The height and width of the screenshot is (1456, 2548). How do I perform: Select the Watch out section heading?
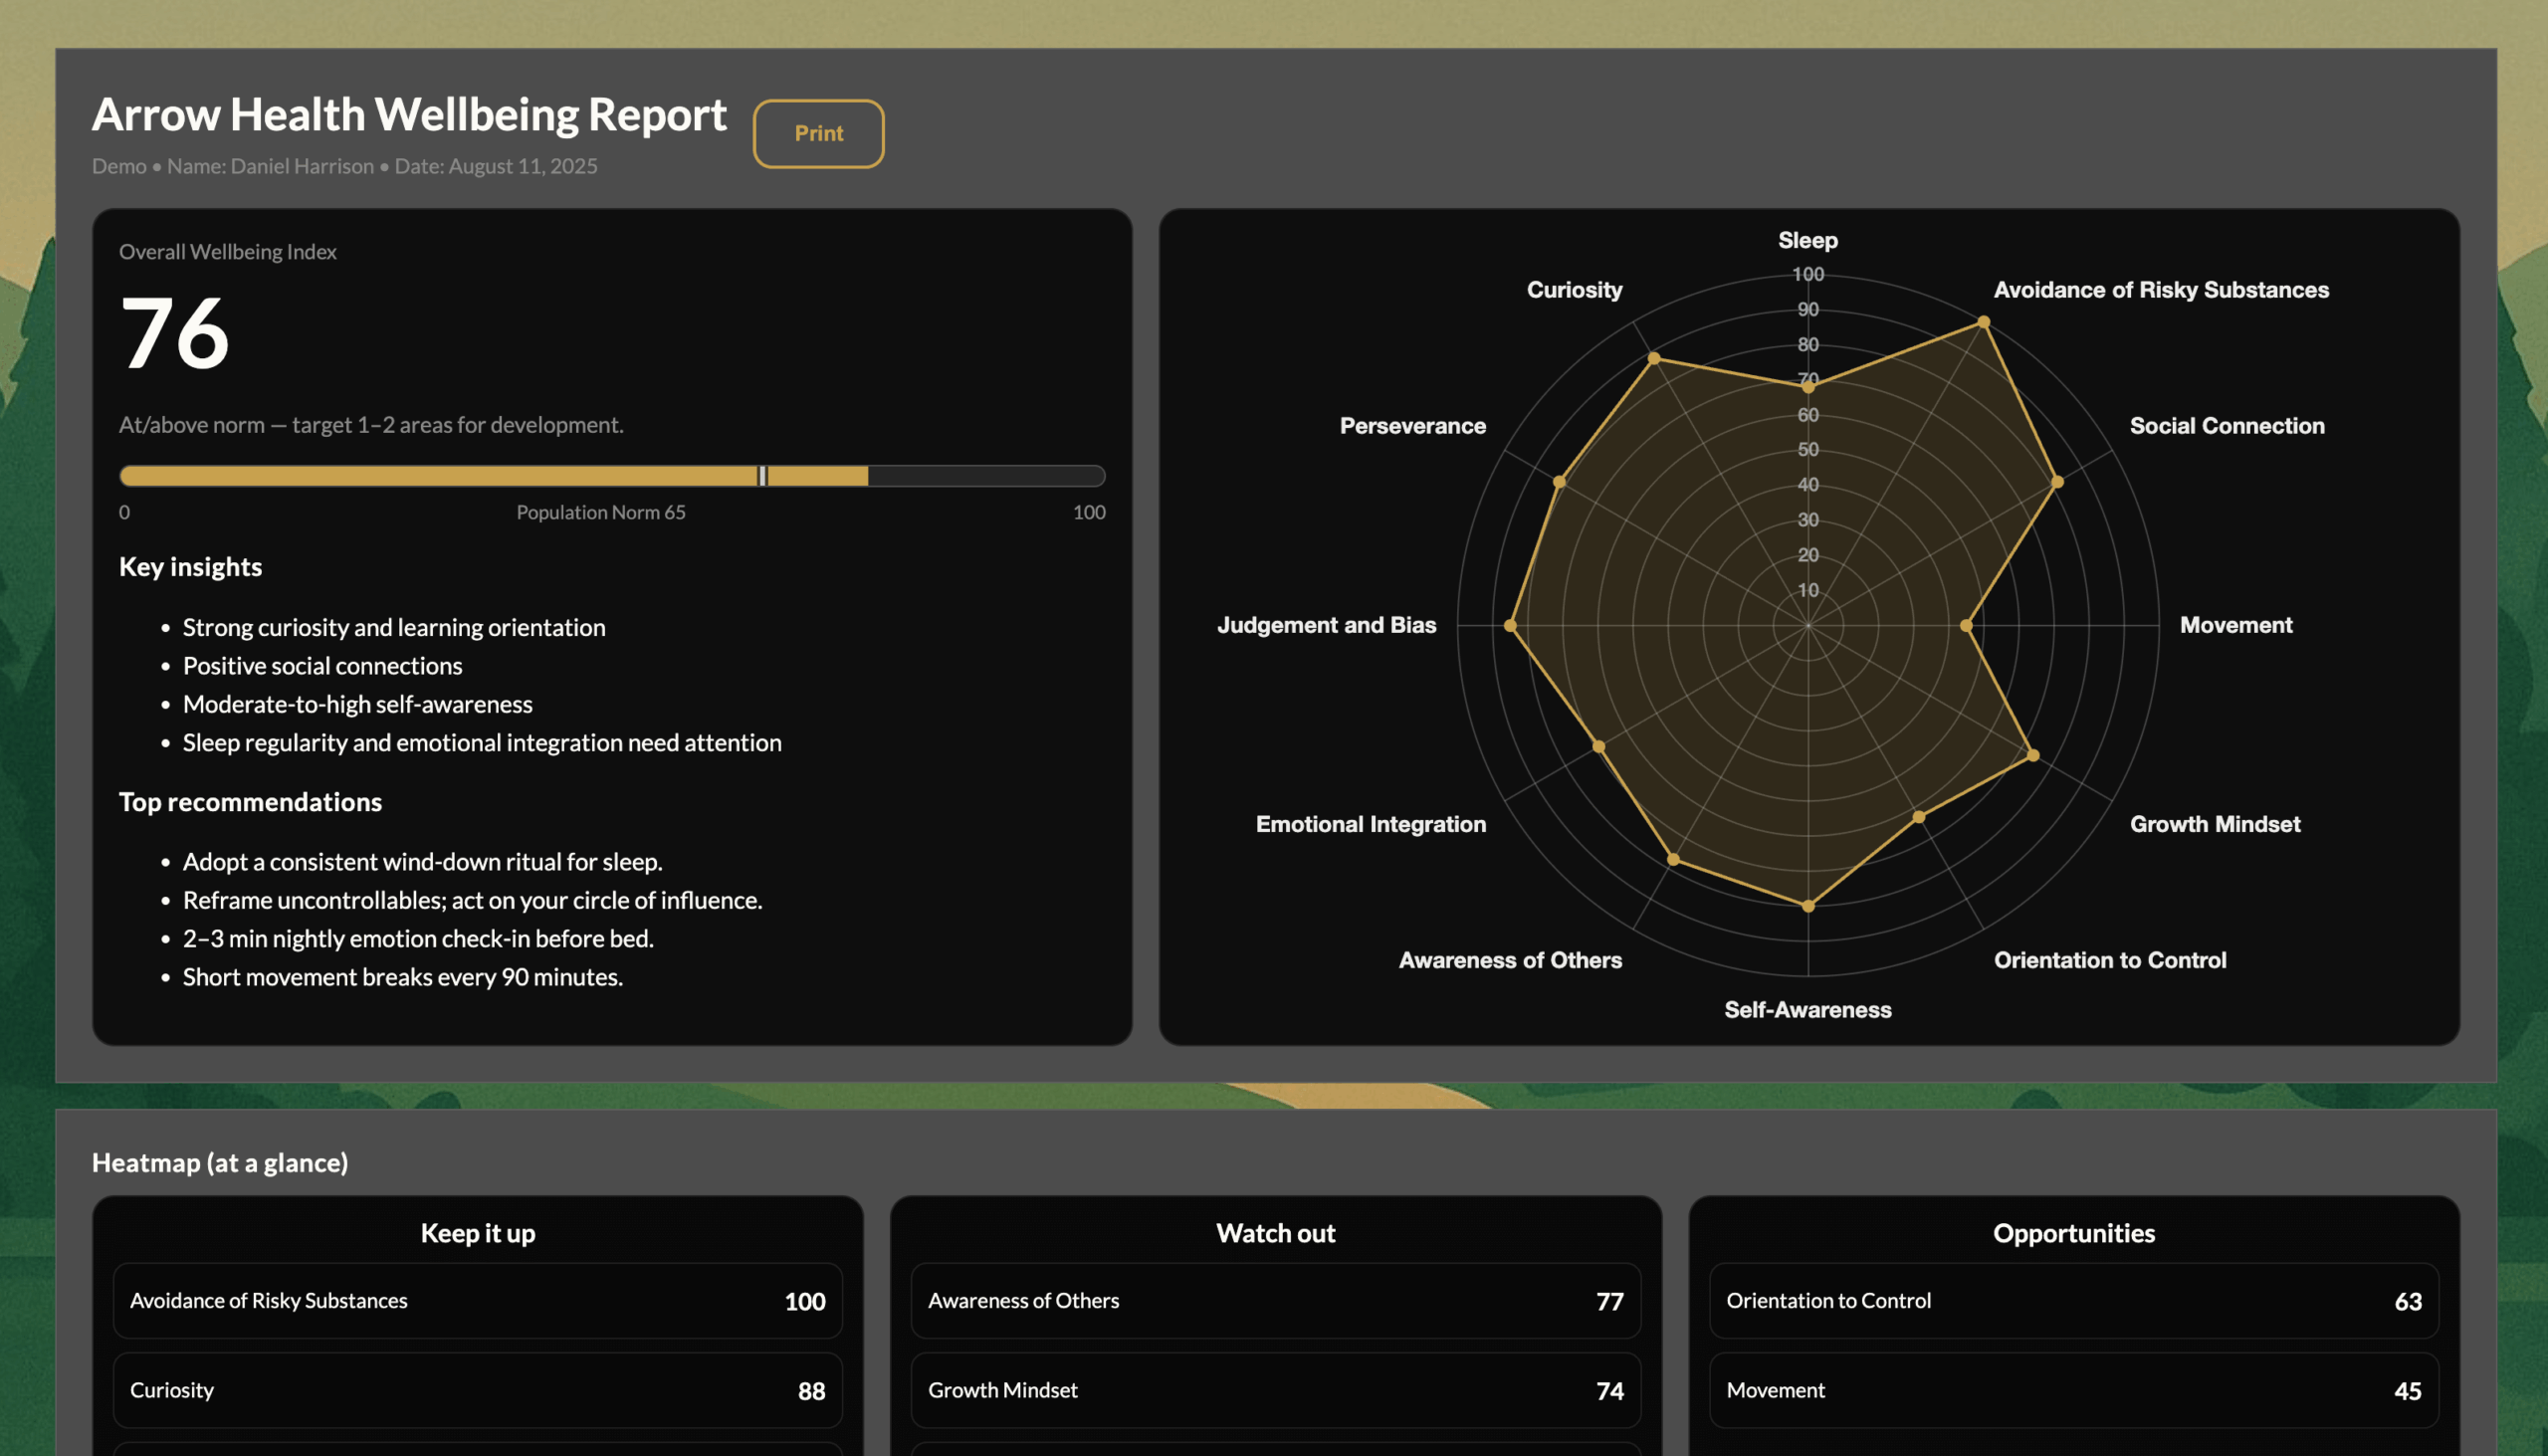[1274, 1232]
